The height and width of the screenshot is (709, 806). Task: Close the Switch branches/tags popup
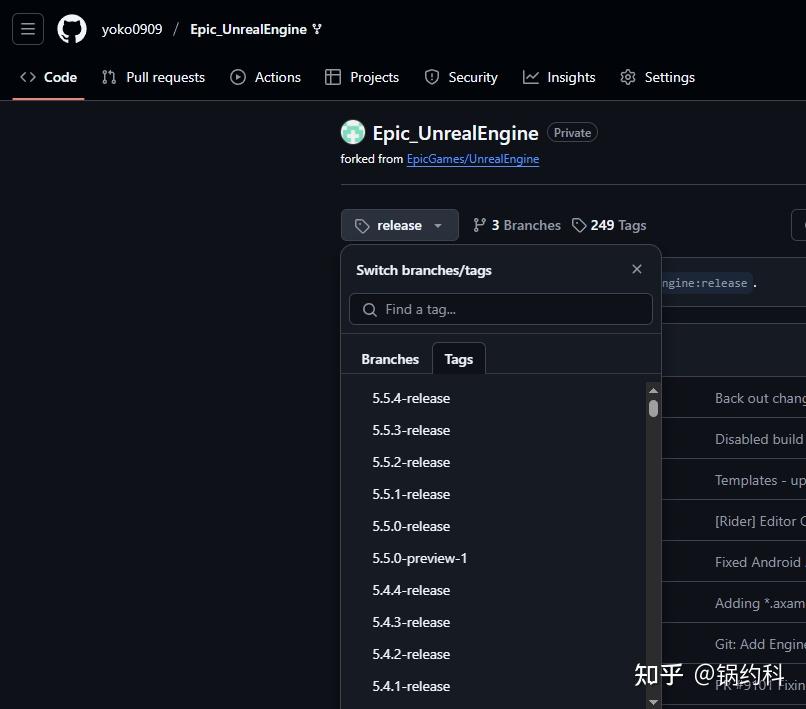[x=637, y=269]
